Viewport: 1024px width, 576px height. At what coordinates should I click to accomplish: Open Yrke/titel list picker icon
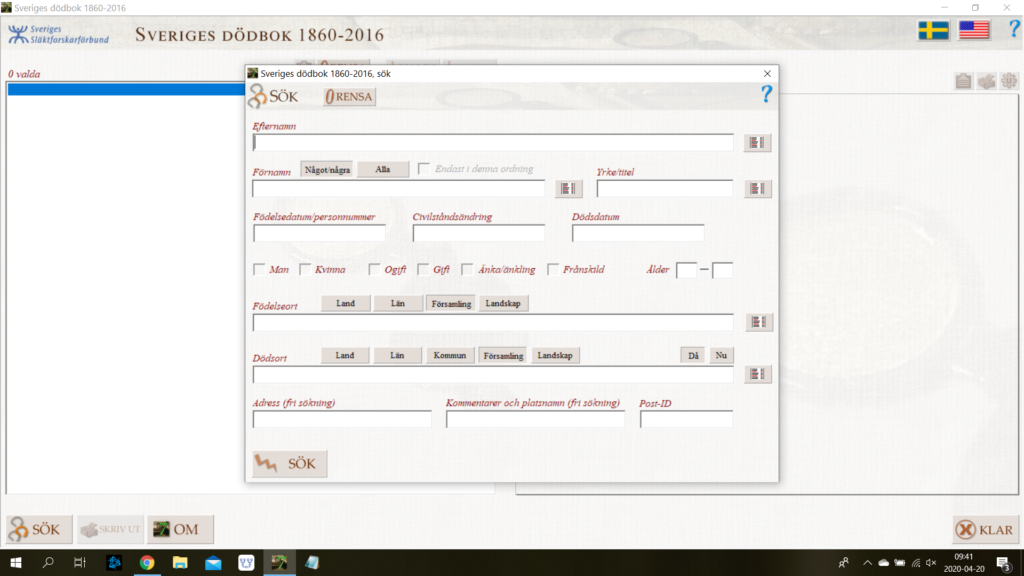coord(758,189)
